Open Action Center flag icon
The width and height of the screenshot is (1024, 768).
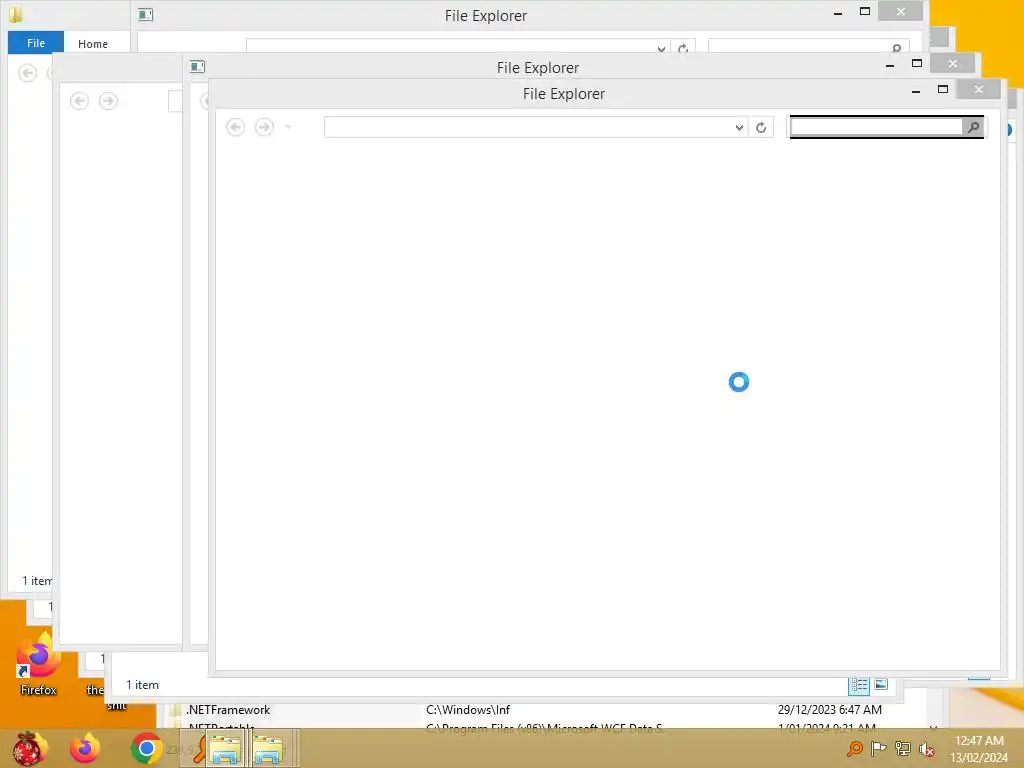[878, 748]
